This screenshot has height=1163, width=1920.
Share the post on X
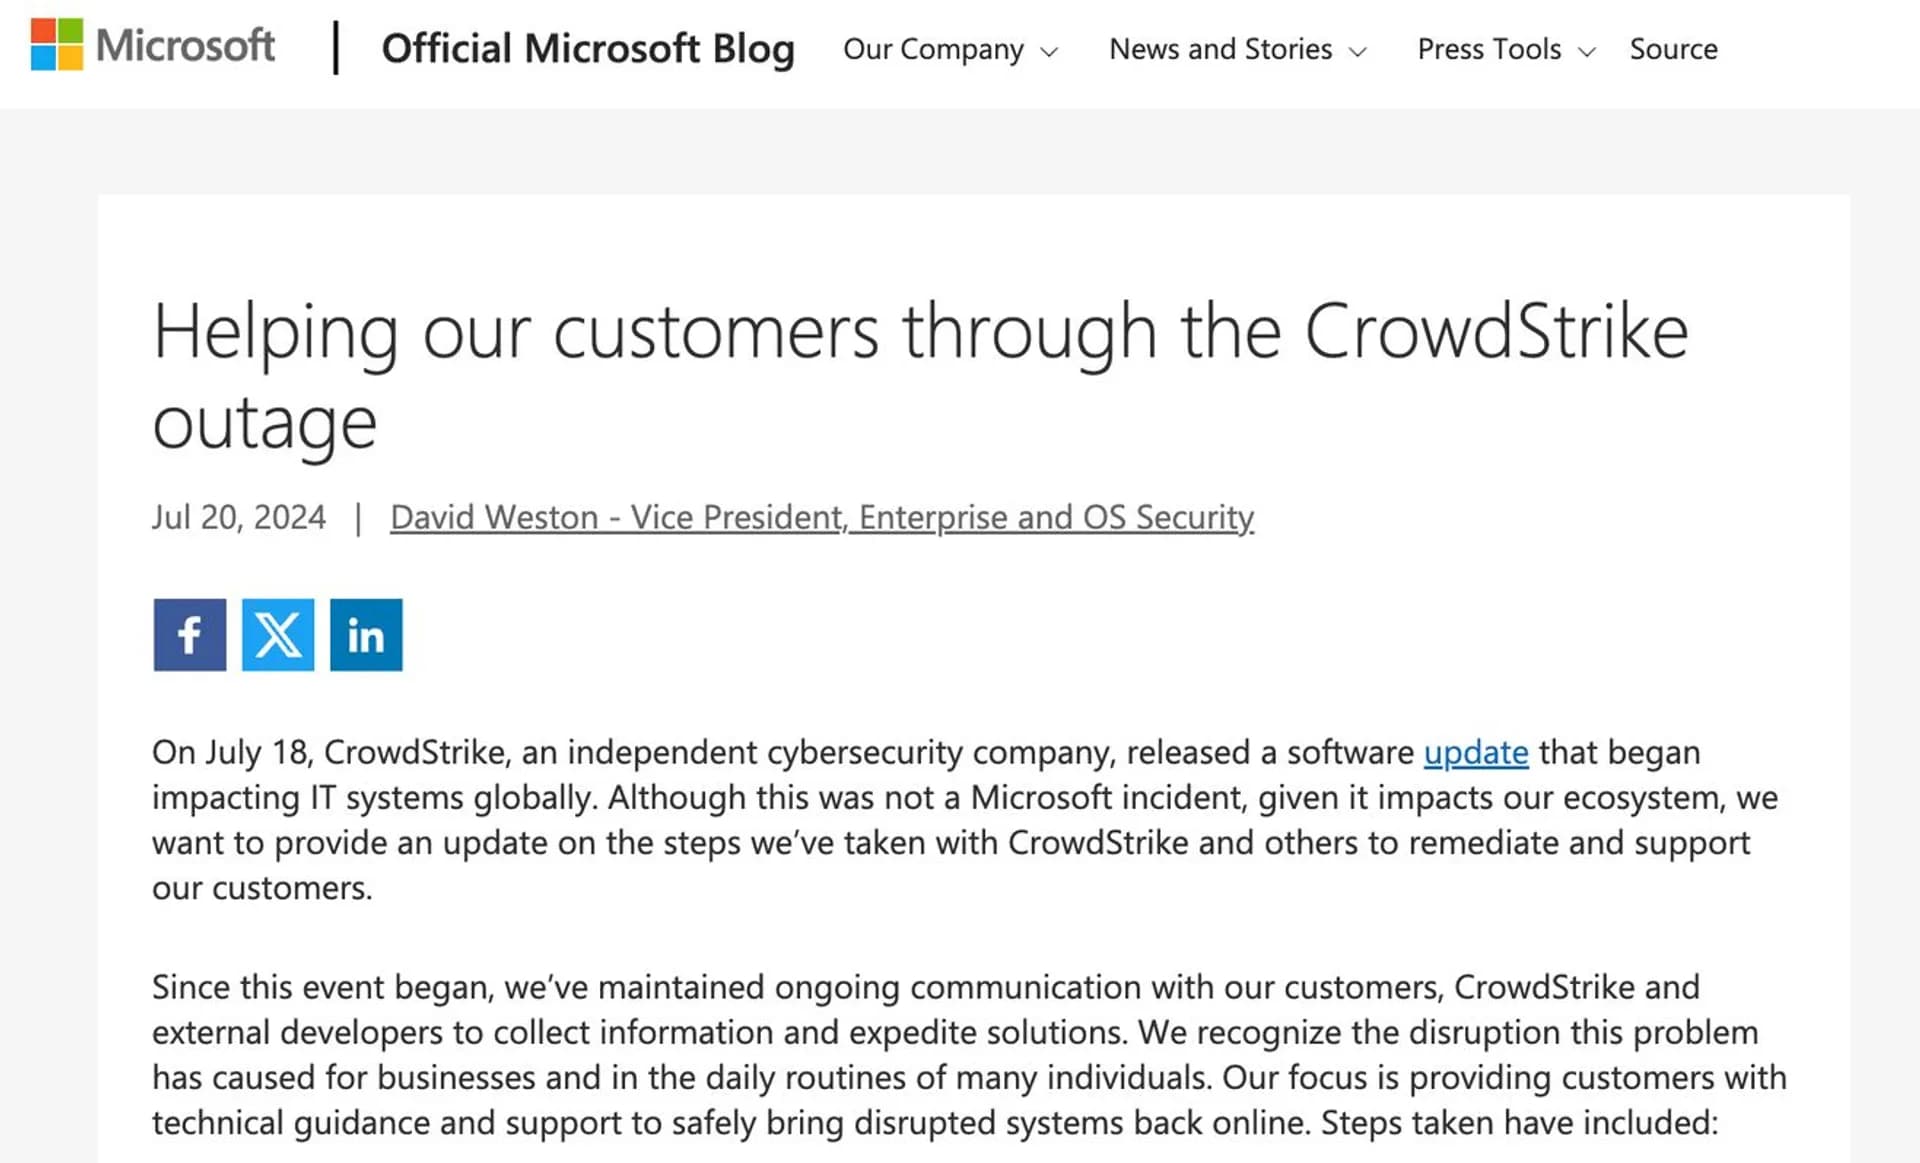(x=278, y=635)
